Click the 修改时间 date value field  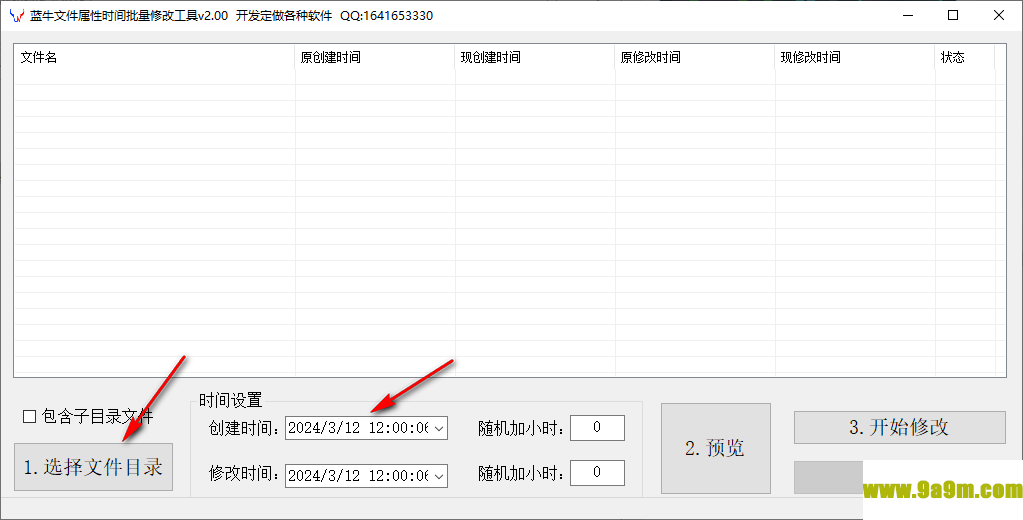358,476
